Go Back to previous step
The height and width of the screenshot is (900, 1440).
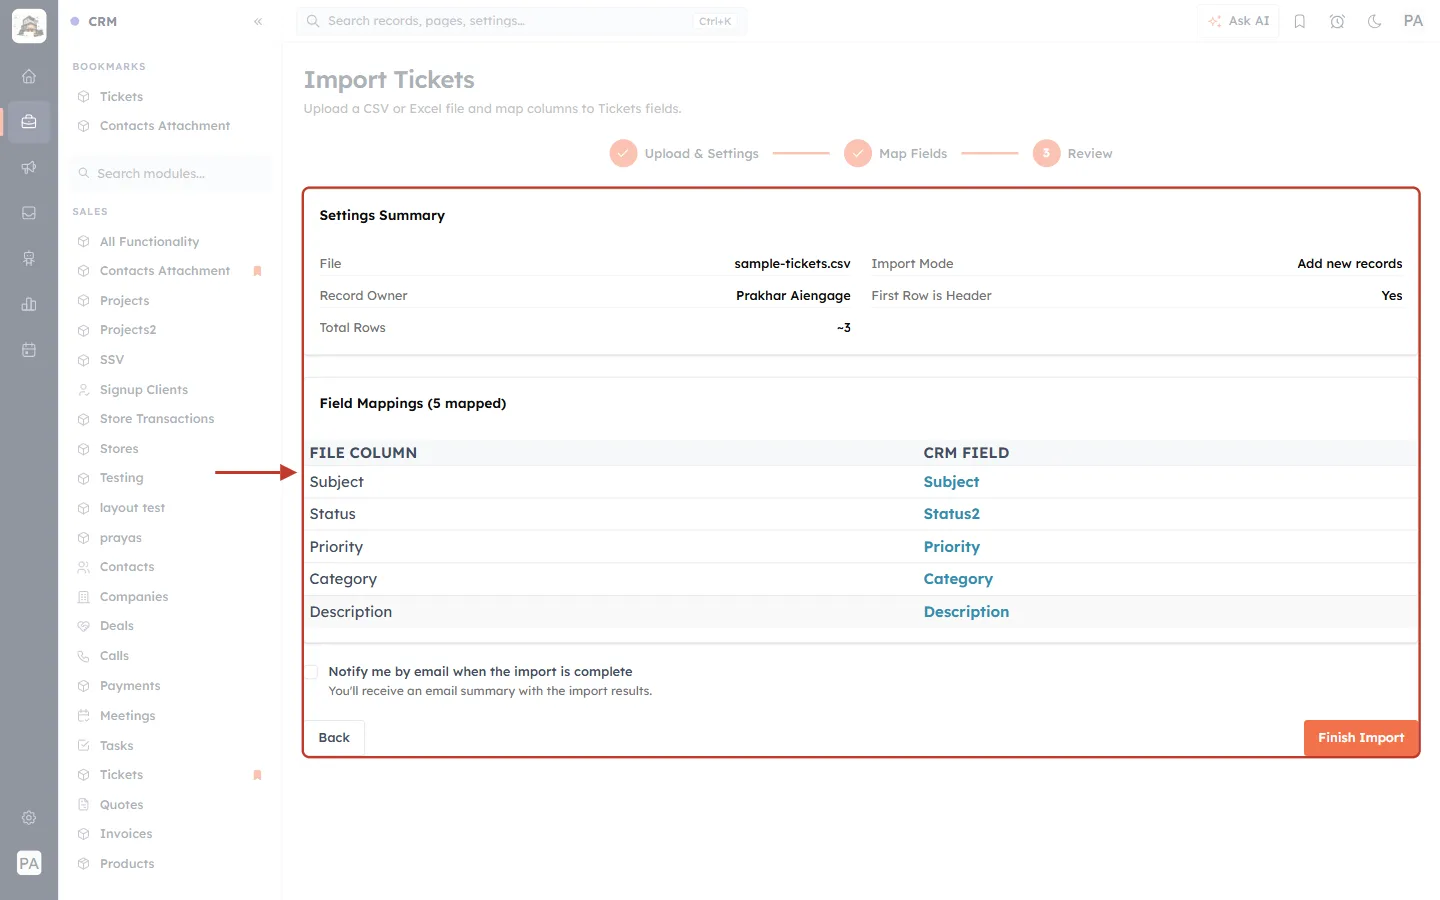(334, 738)
